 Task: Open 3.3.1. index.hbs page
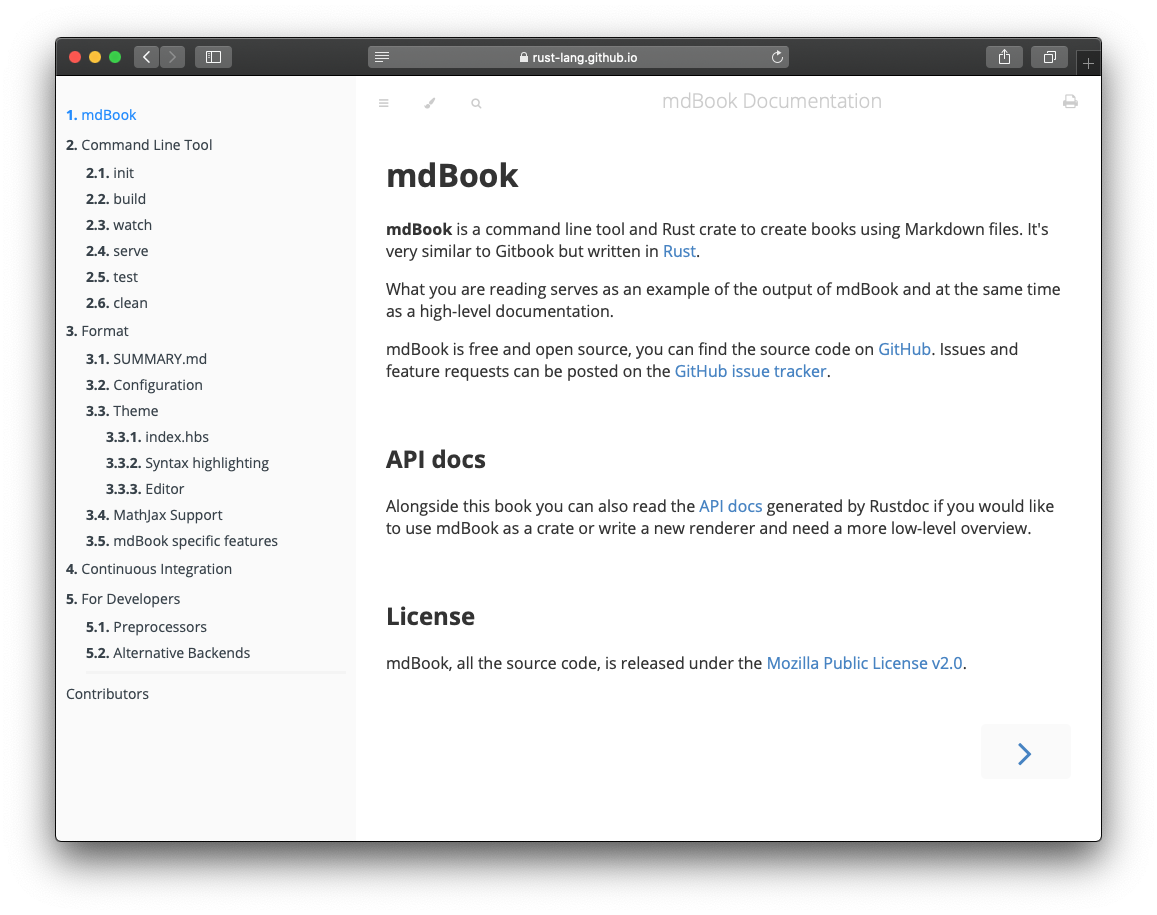tap(157, 437)
